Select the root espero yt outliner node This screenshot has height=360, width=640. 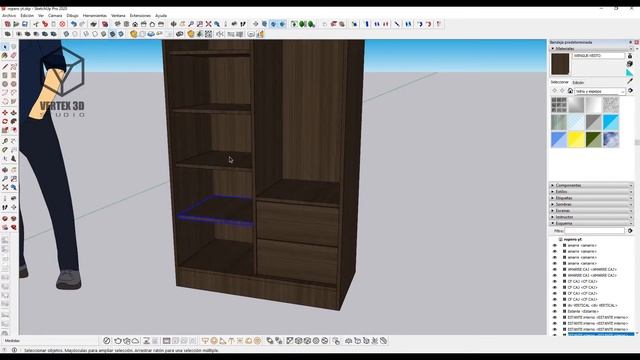[573, 240]
